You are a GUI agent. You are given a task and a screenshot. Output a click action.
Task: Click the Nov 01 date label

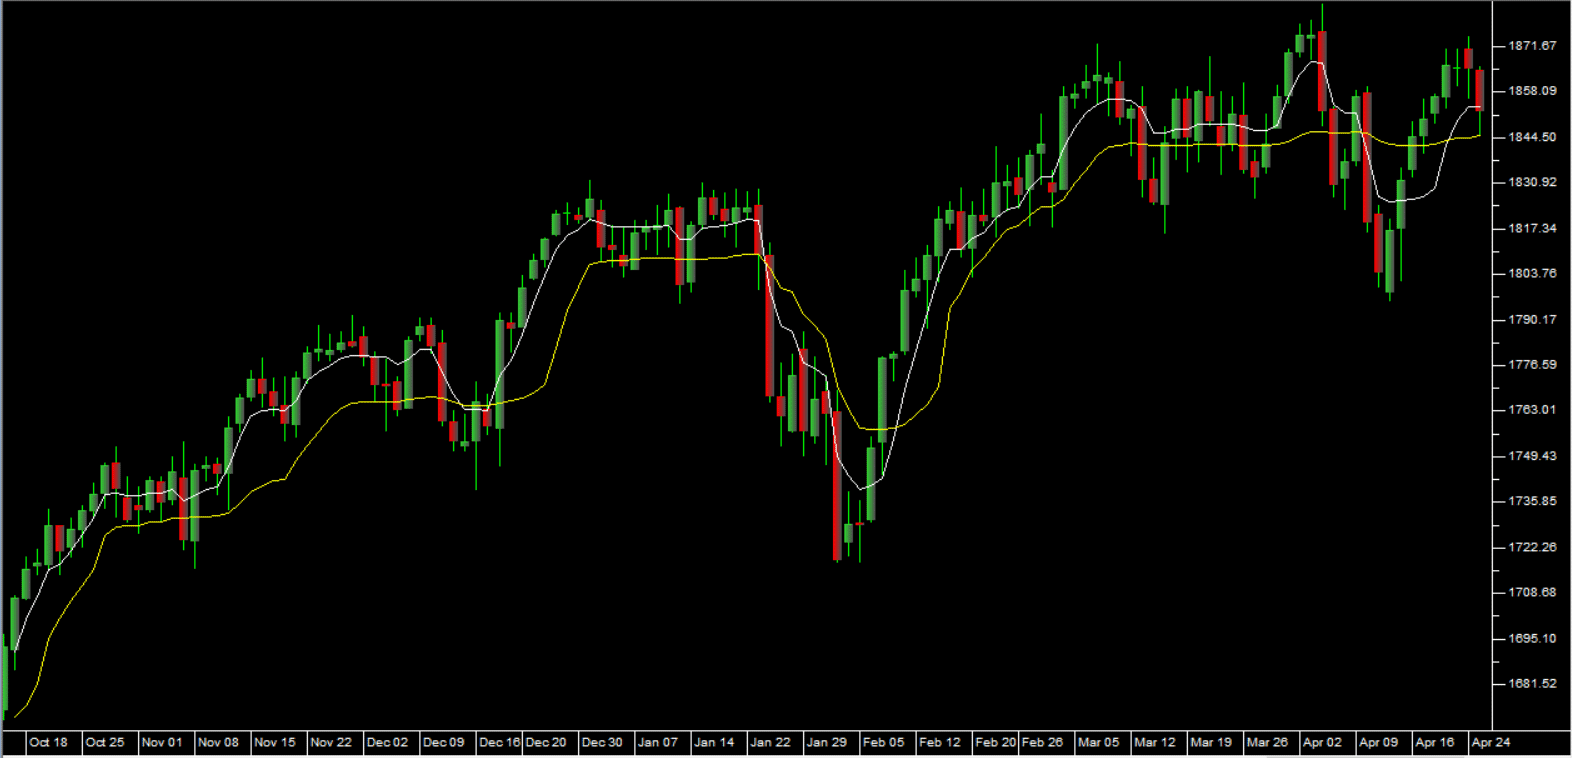[x=162, y=742]
